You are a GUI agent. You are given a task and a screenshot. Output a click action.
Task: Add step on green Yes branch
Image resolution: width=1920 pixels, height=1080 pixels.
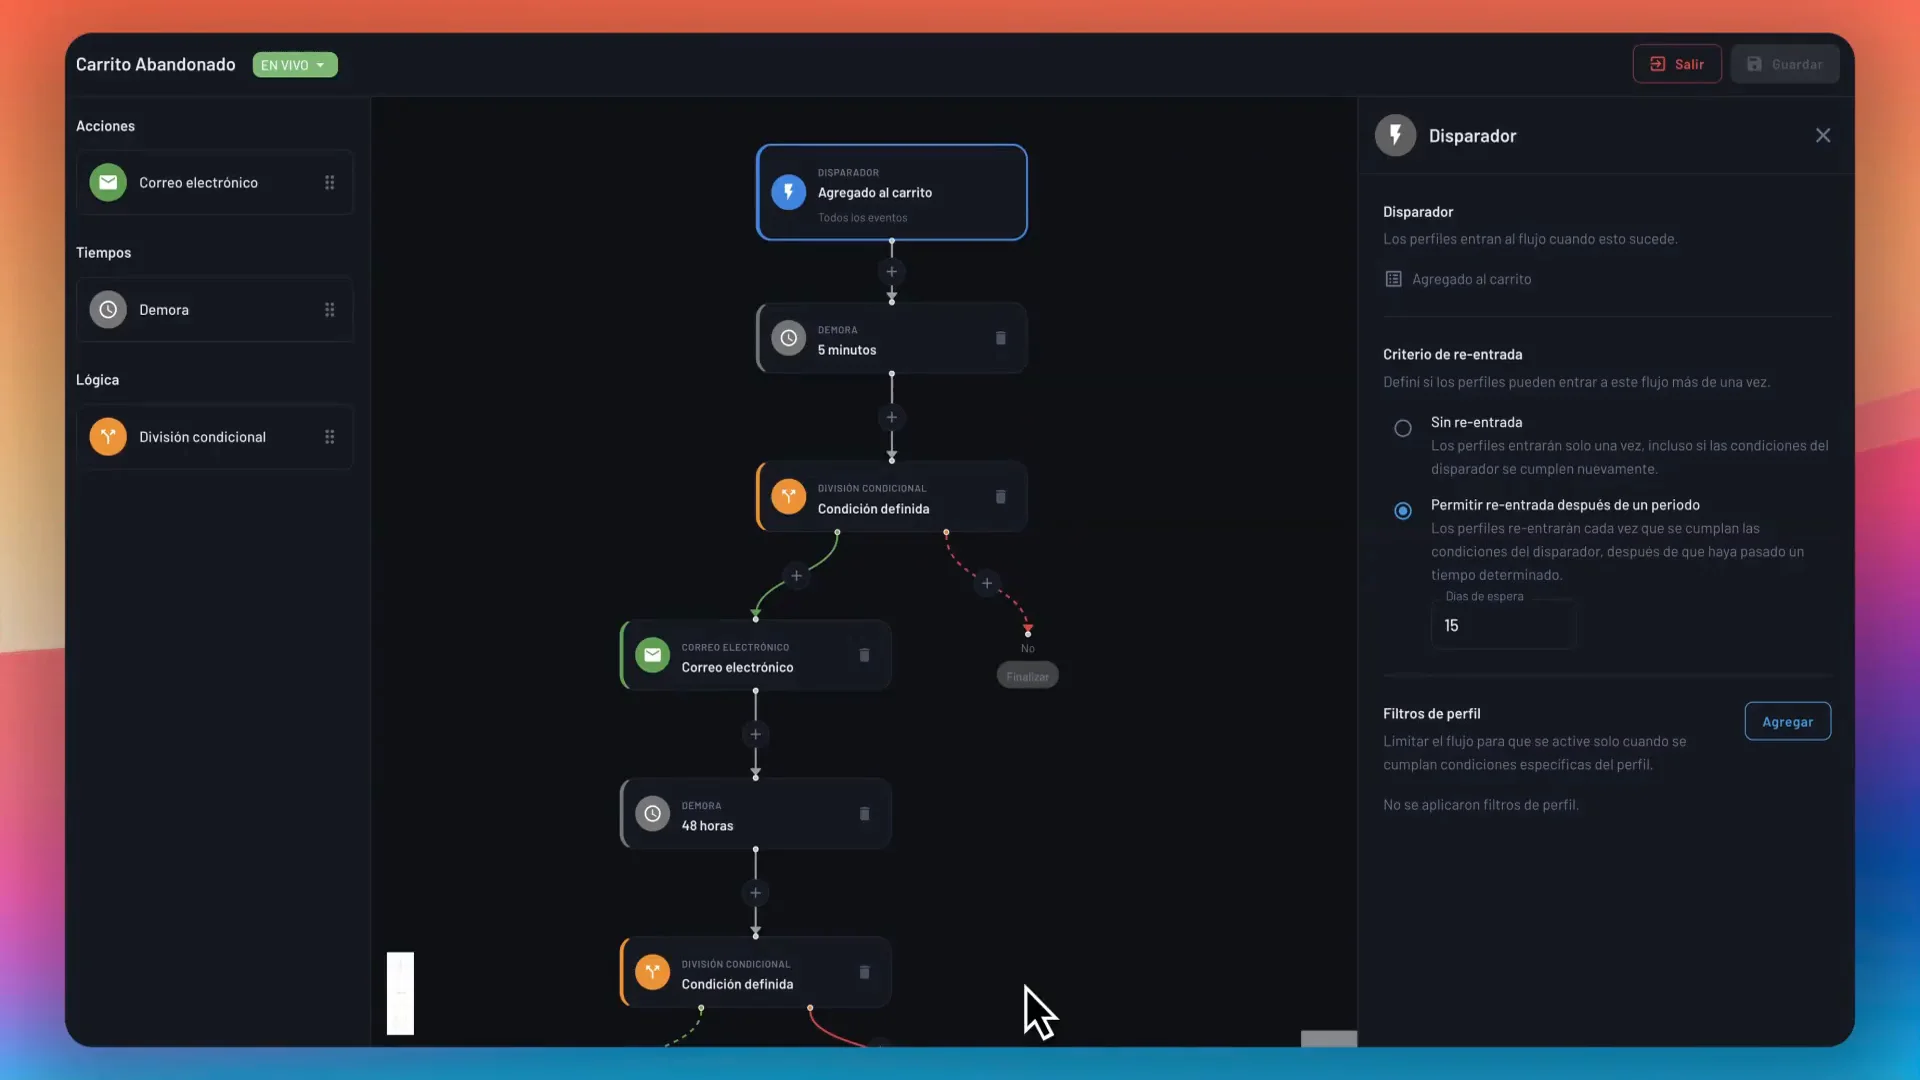(796, 576)
